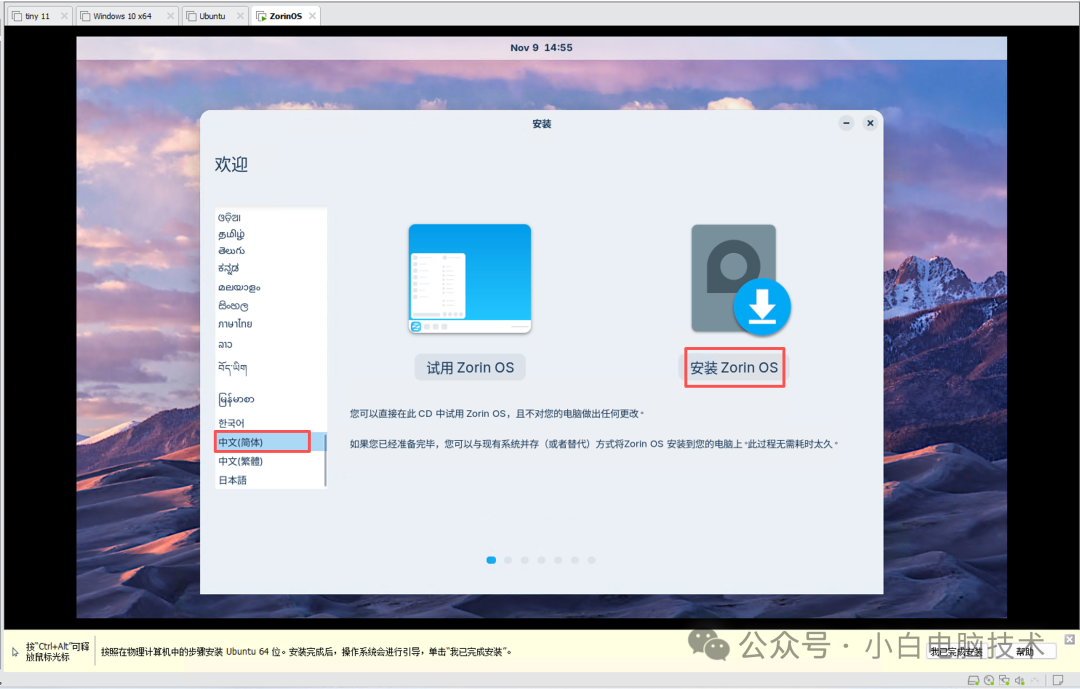1080x689 pixels.
Task: Click the 我已完成安装 button
Action: 957,651
